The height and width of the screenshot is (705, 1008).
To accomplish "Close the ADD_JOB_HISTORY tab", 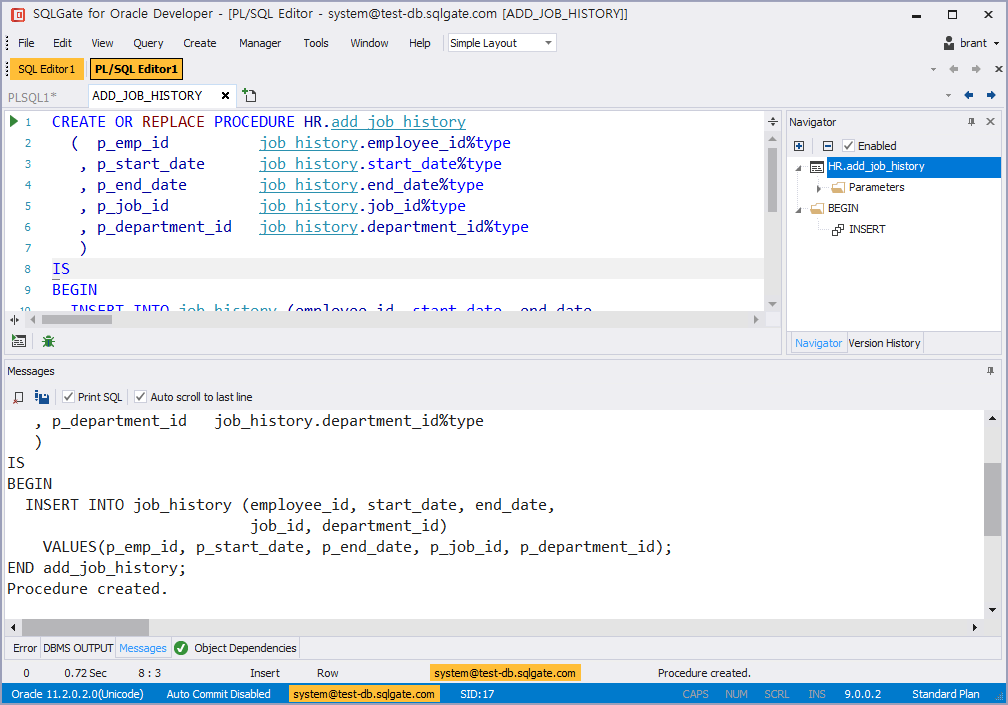I will point(225,96).
